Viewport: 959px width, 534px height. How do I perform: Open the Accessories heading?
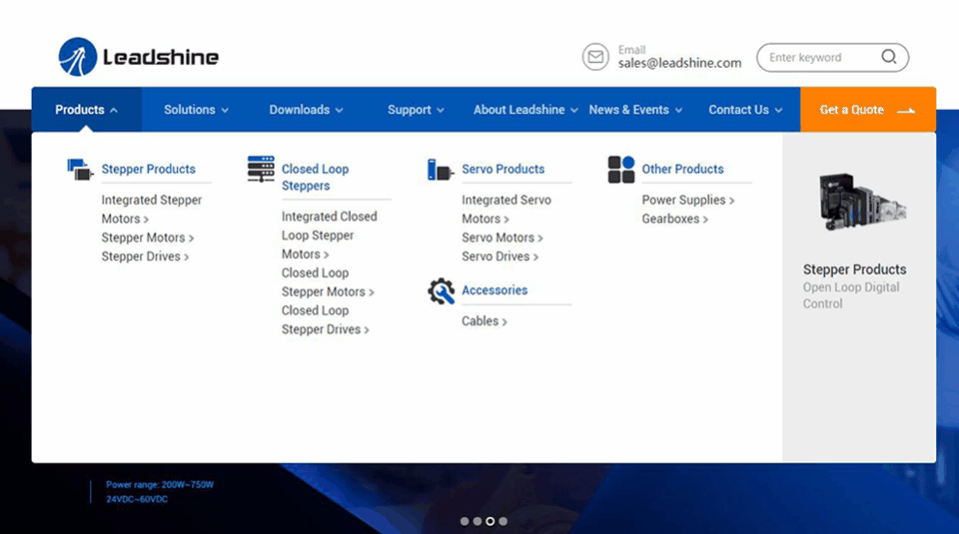pyautogui.click(x=494, y=290)
